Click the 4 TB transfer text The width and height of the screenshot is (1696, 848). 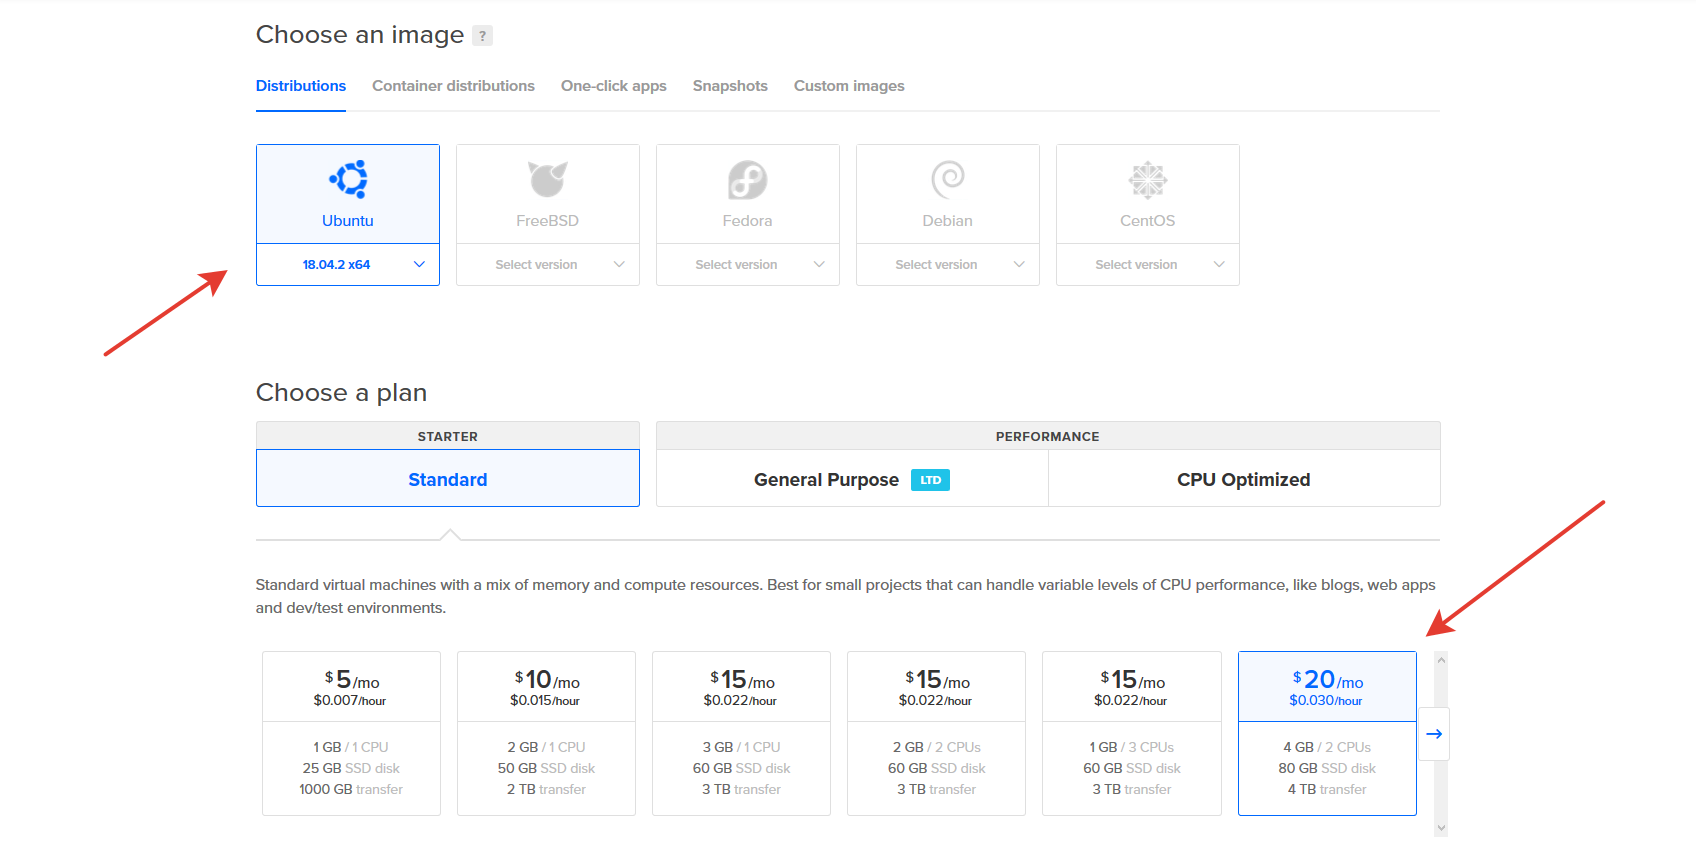[x=1327, y=790]
